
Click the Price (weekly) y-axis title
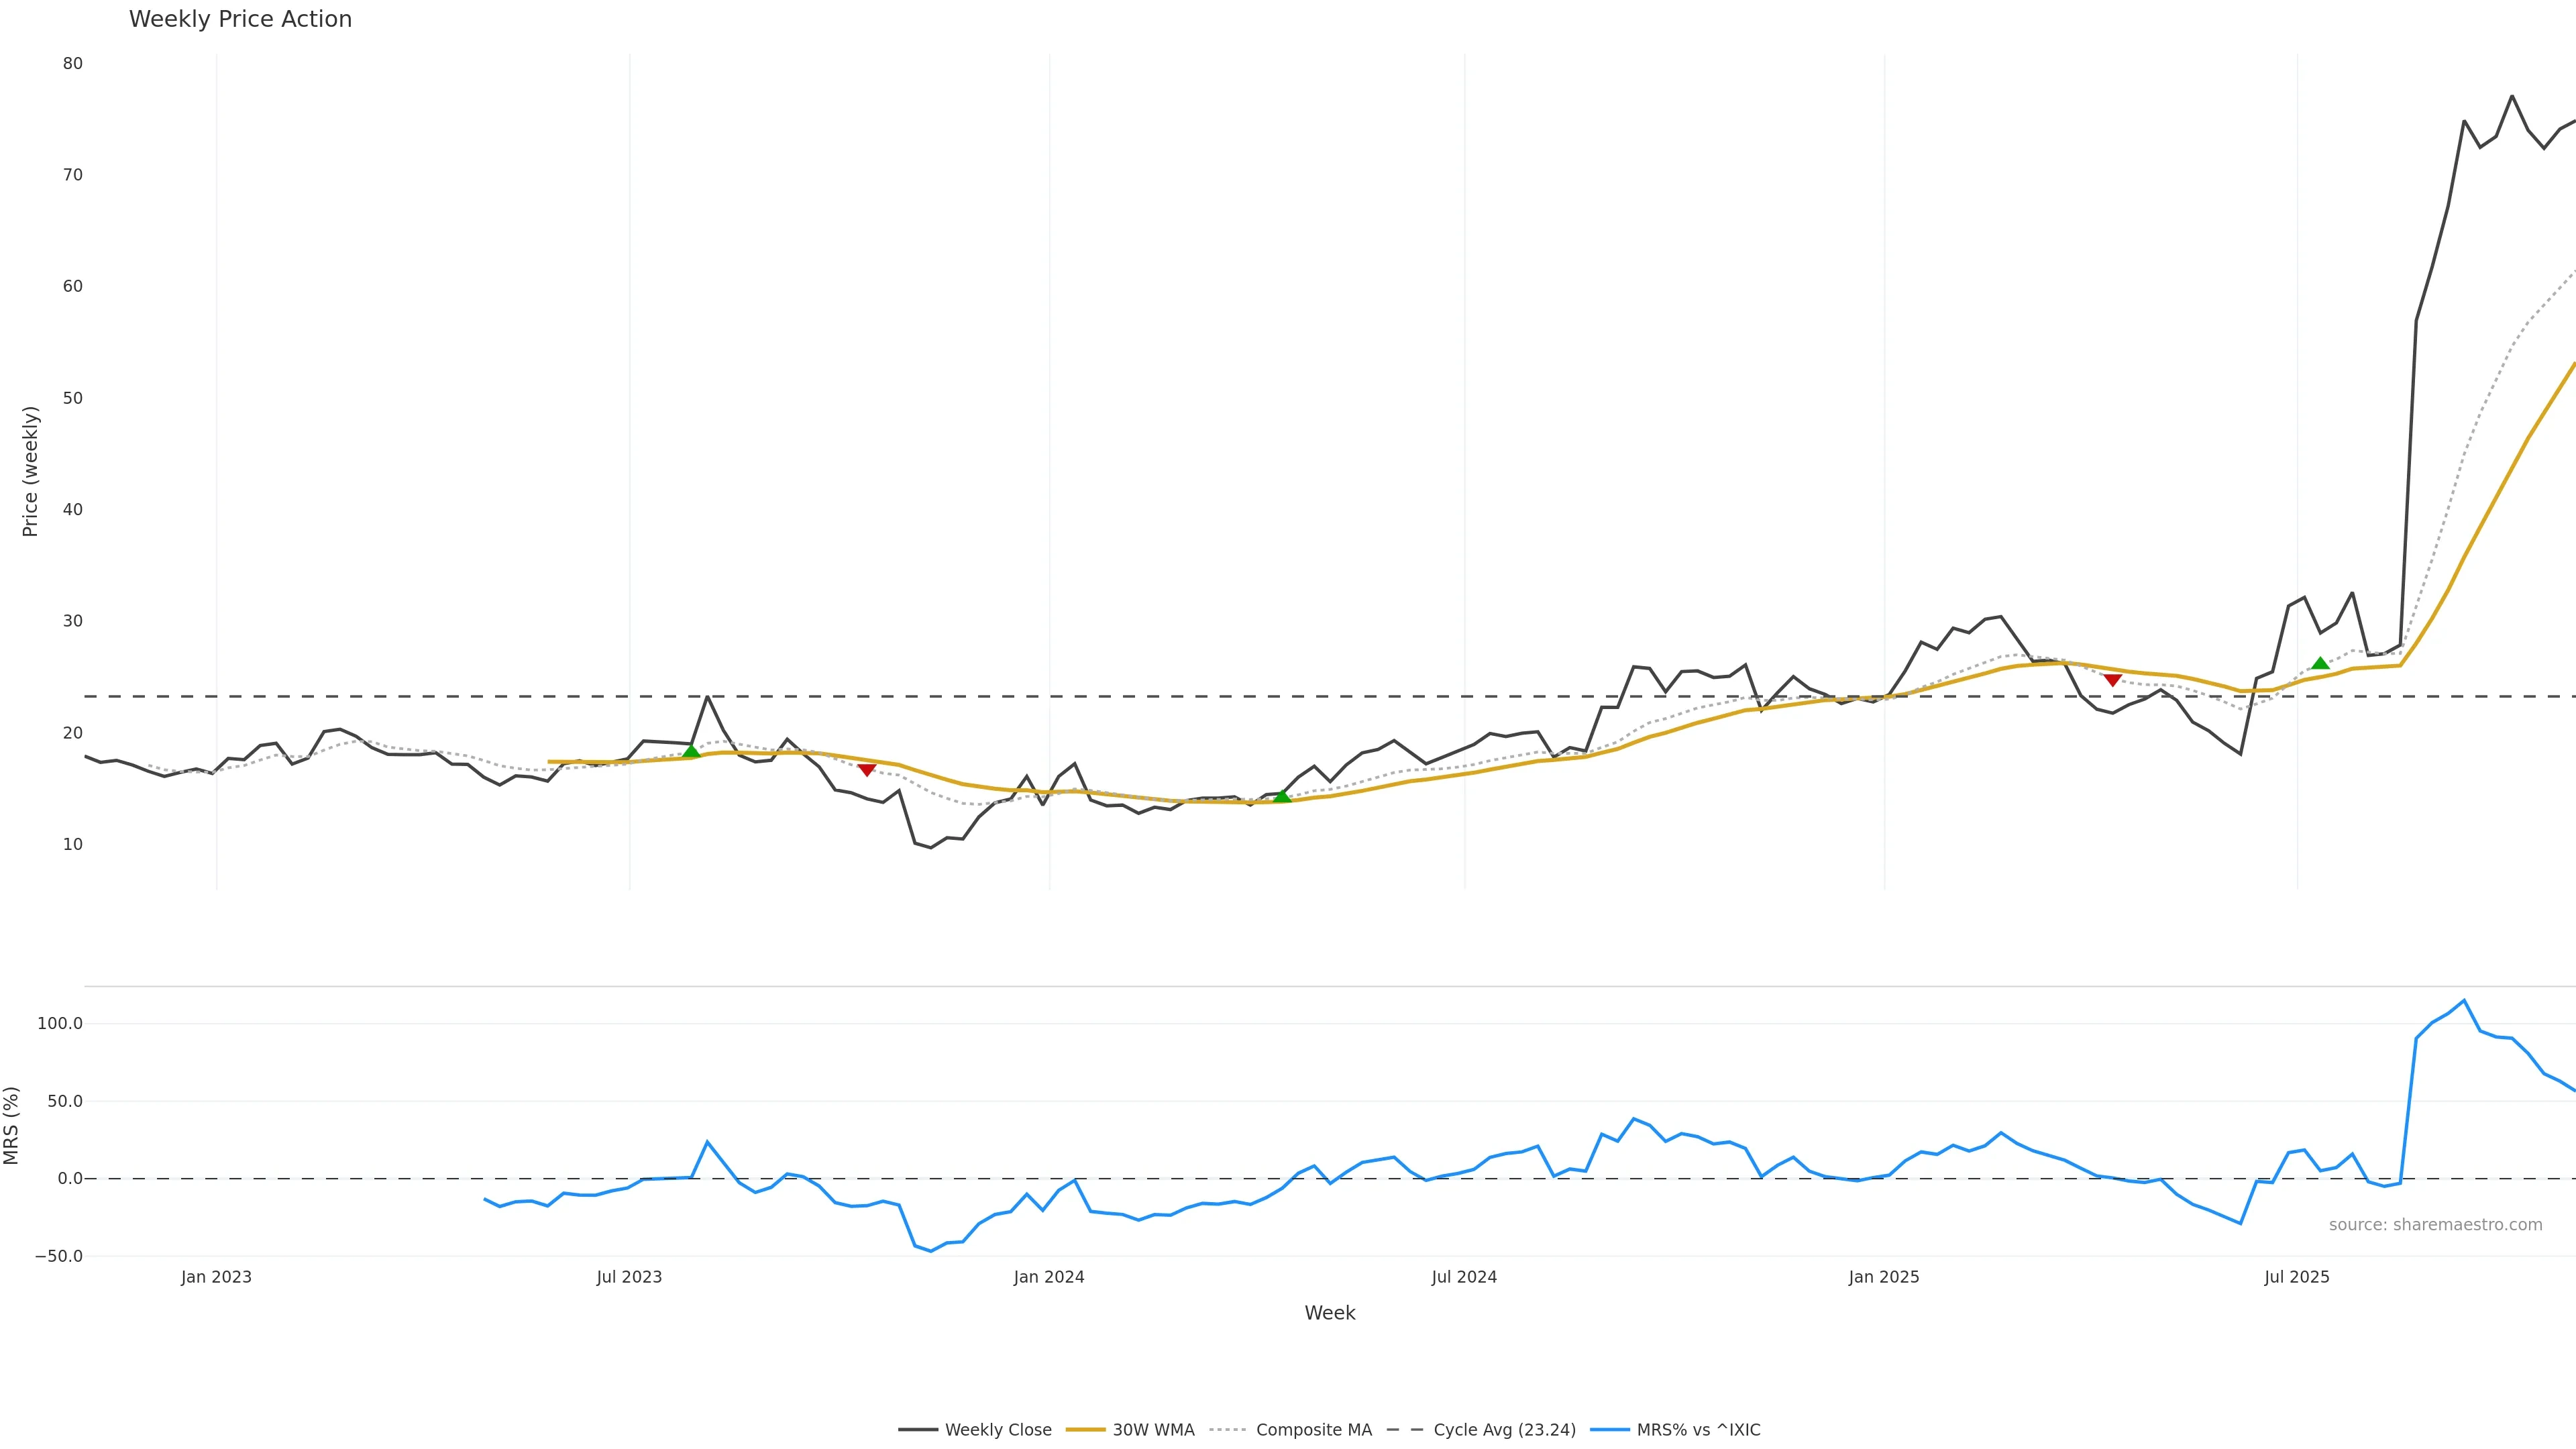pyautogui.click(x=30, y=471)
